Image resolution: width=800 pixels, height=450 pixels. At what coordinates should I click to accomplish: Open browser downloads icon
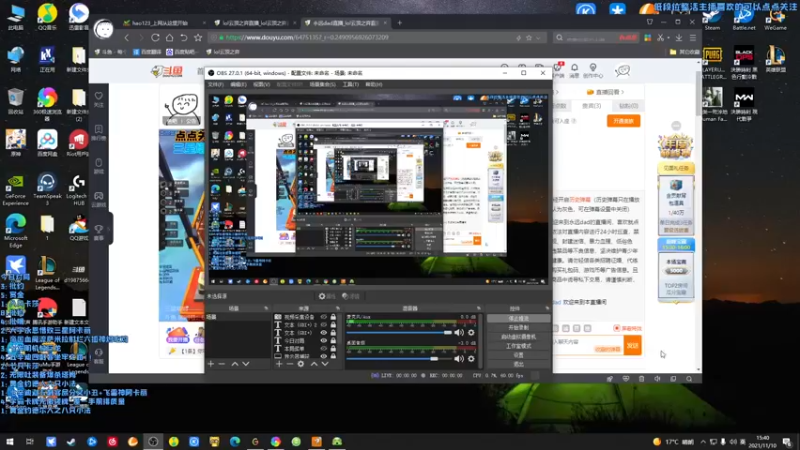679,37
